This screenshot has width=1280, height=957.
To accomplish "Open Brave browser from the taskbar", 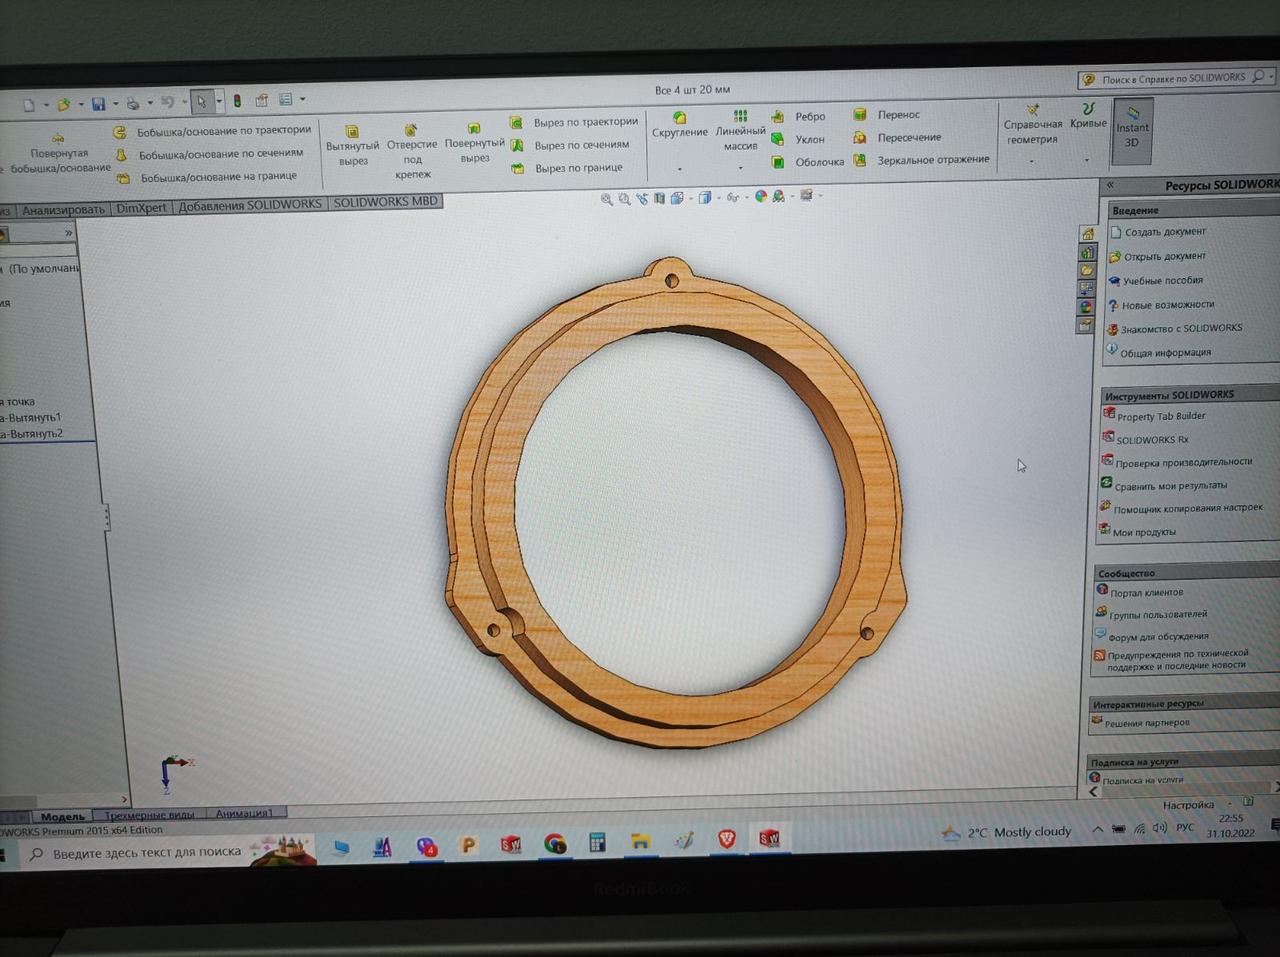I will coord(727,840).
